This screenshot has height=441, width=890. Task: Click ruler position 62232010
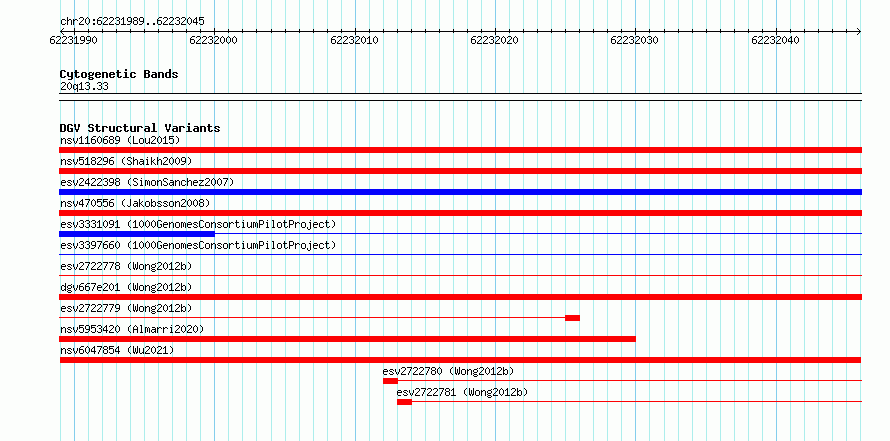click(354, 40)
